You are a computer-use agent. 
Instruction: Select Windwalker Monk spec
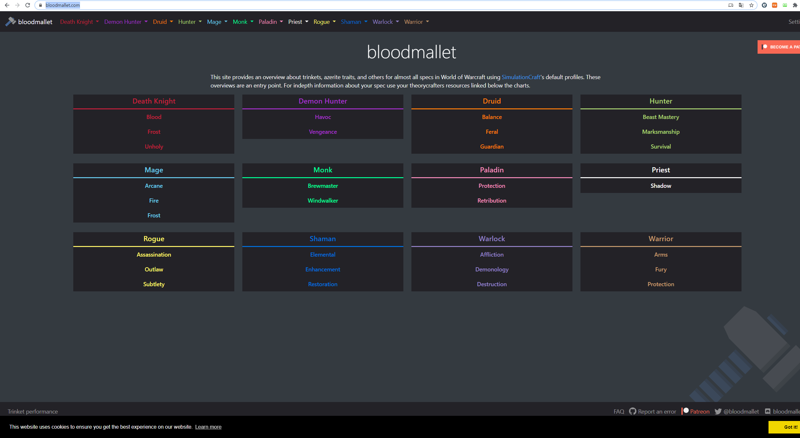click(322, 201)
